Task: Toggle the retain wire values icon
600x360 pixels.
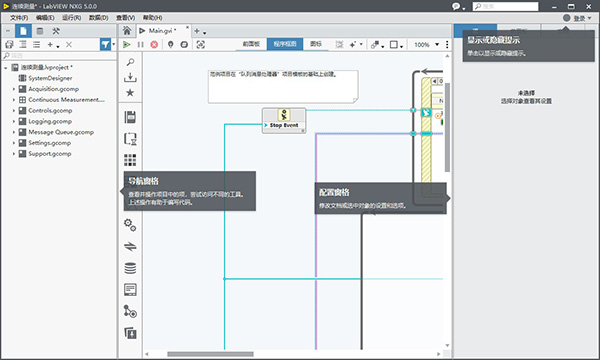Action: [x=184, y=45]
